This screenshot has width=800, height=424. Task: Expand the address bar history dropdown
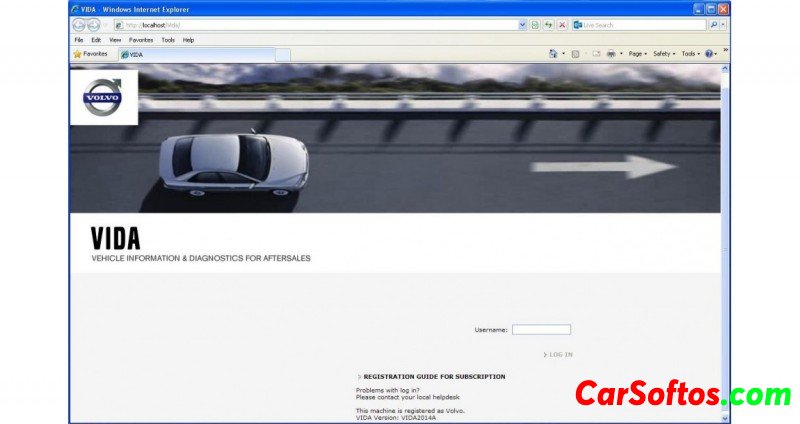tap(522, 24)
